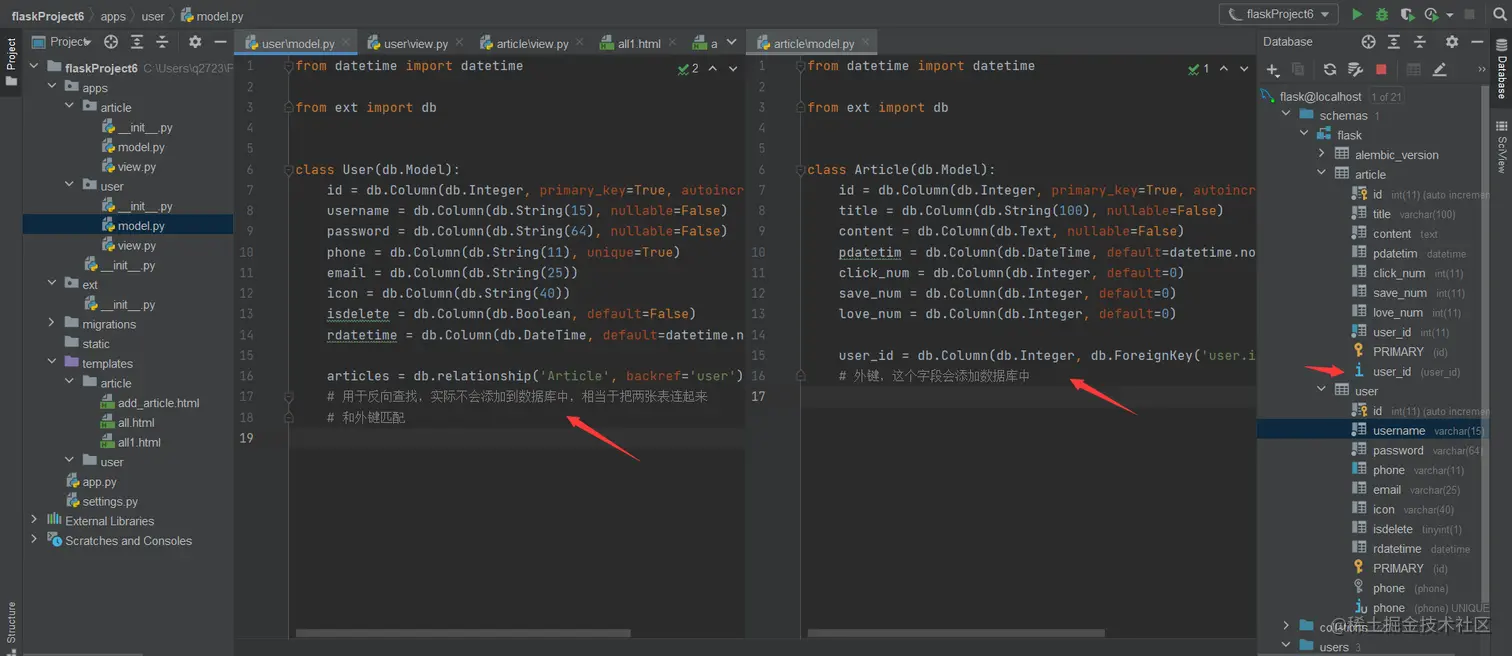Click the red stop button in Database toolbar
Viewport: 1512px width, 656px height.
point(1381,70)
